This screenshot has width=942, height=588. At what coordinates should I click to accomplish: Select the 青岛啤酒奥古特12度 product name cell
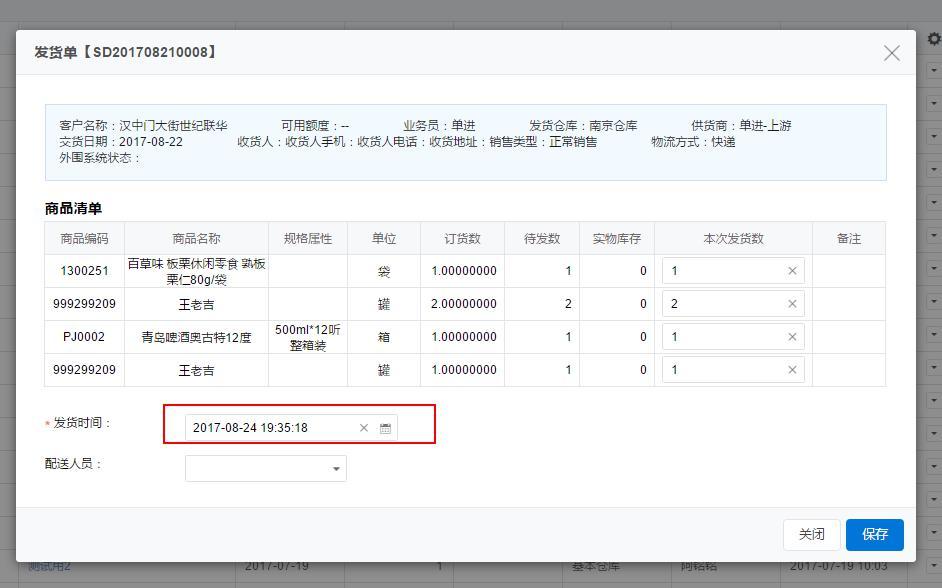point(196,337)
